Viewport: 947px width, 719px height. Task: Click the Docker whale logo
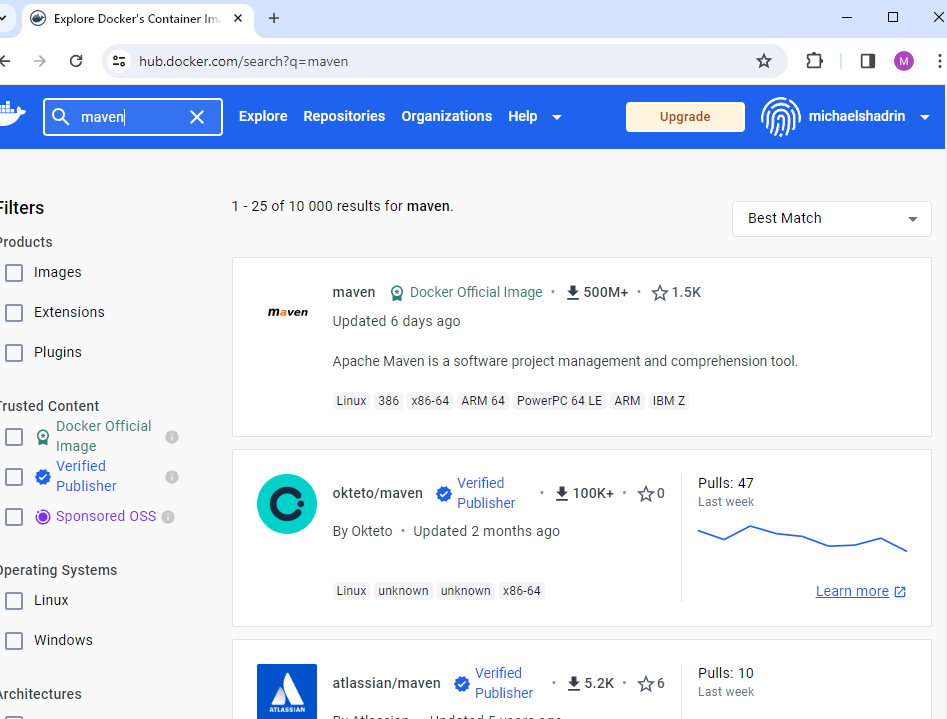coord(12,113)
